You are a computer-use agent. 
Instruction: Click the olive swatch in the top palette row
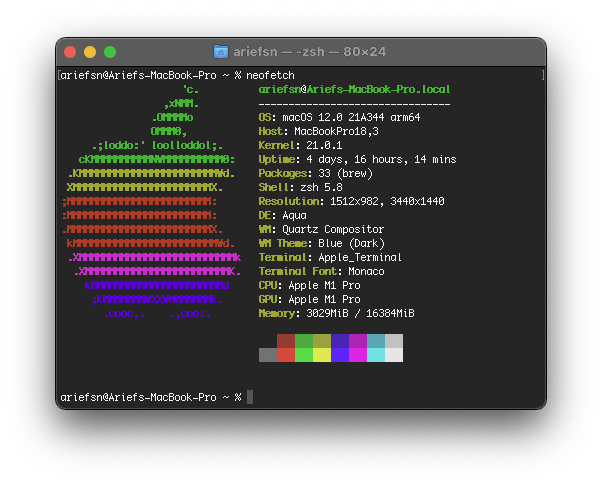click(x=322, y=341)
